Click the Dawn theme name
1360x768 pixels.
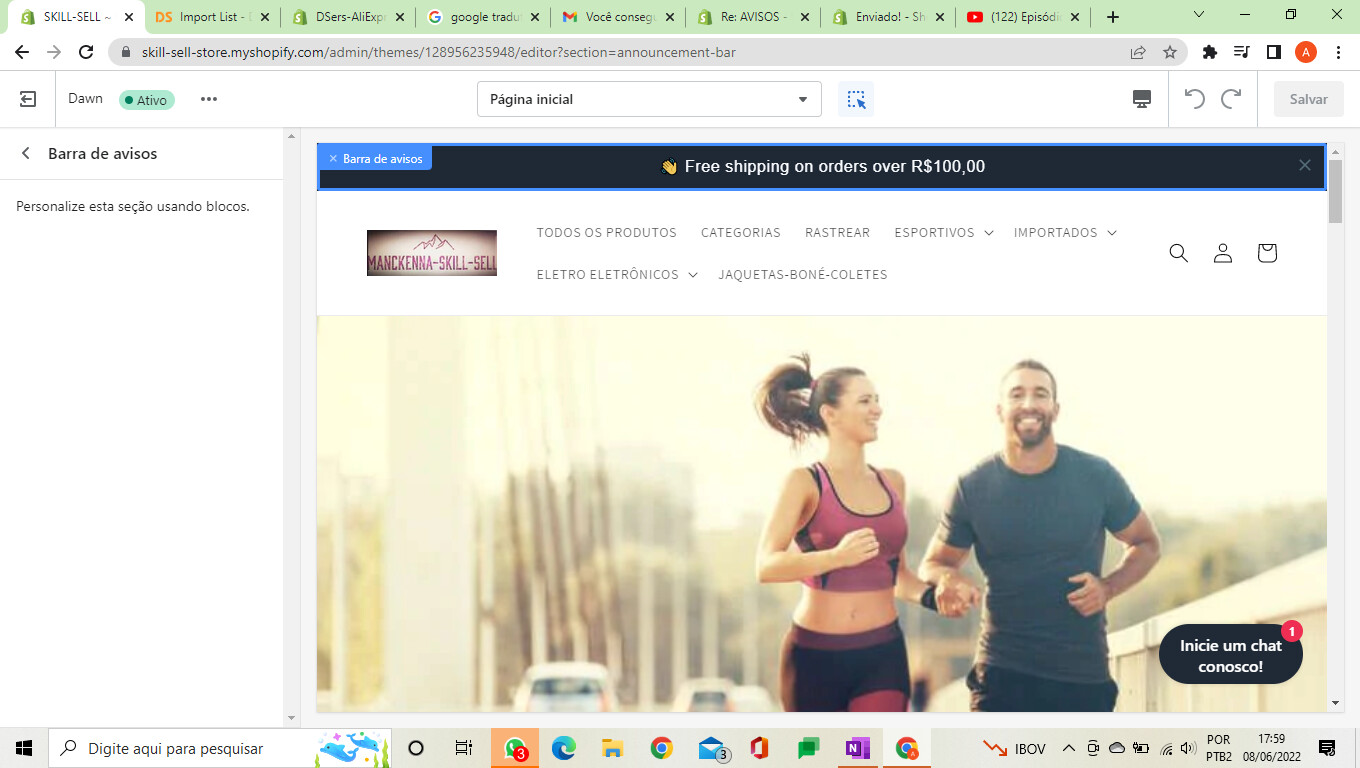[x=86, y=99]
